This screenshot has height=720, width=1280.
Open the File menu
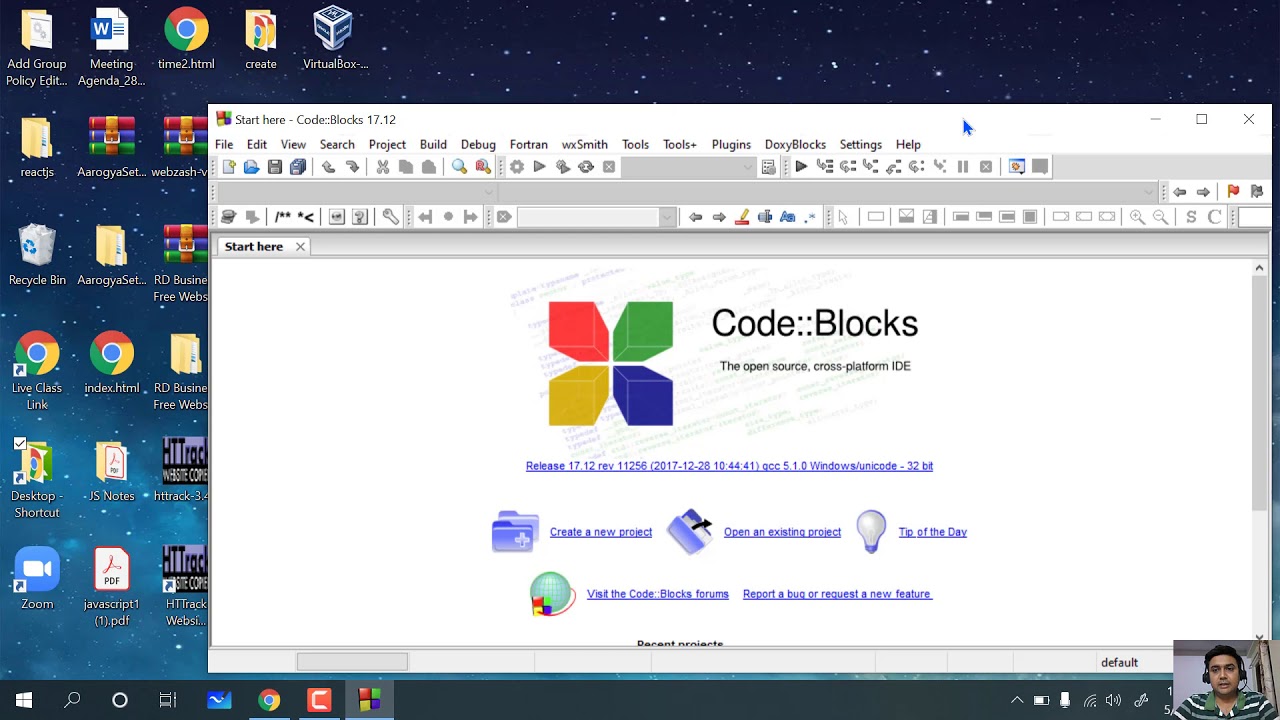coord(224,144)
